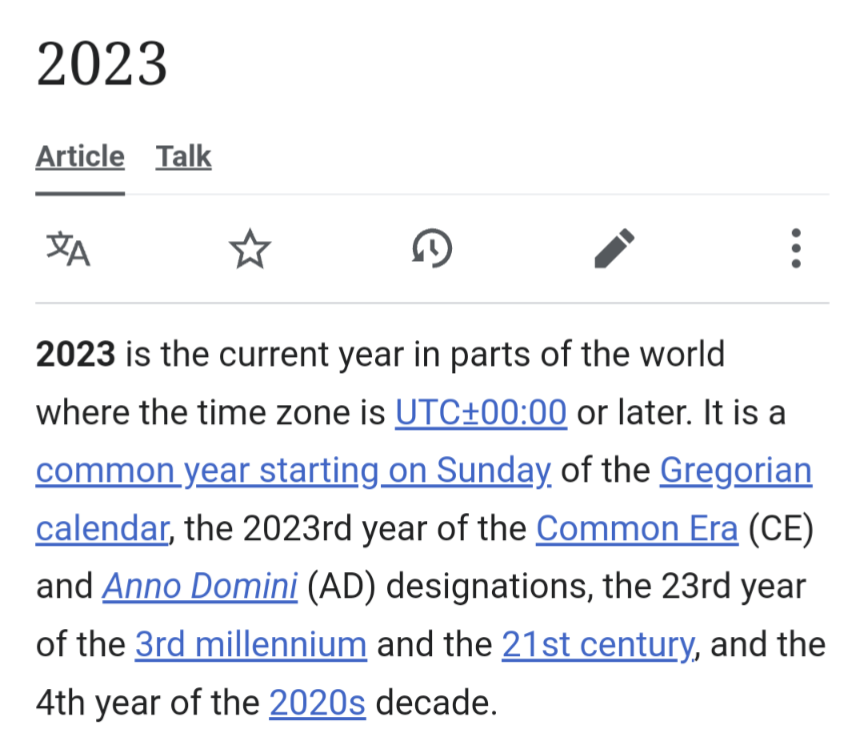Open the three-dot more options menu
864x737 pixels.
click(796, 249)
